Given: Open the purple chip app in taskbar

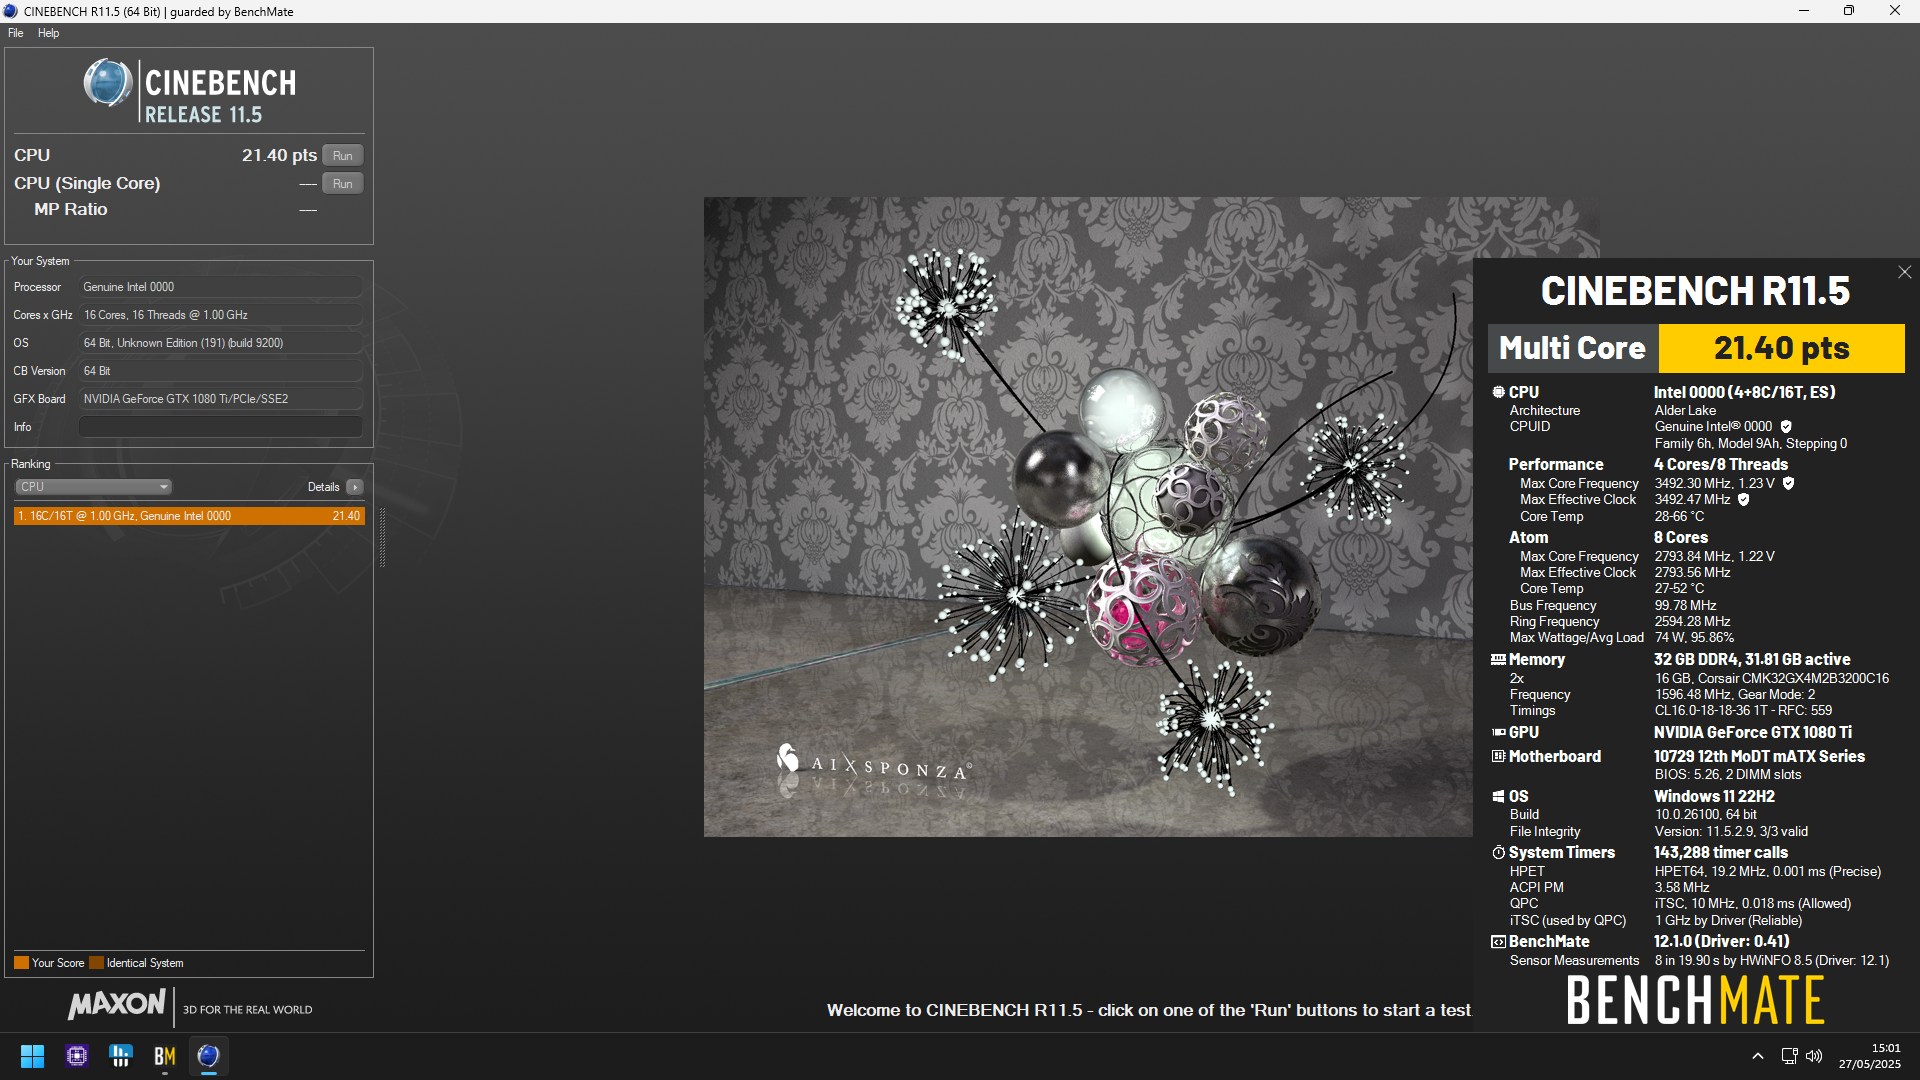Looking at the screenshot, I should [77, 1056].
